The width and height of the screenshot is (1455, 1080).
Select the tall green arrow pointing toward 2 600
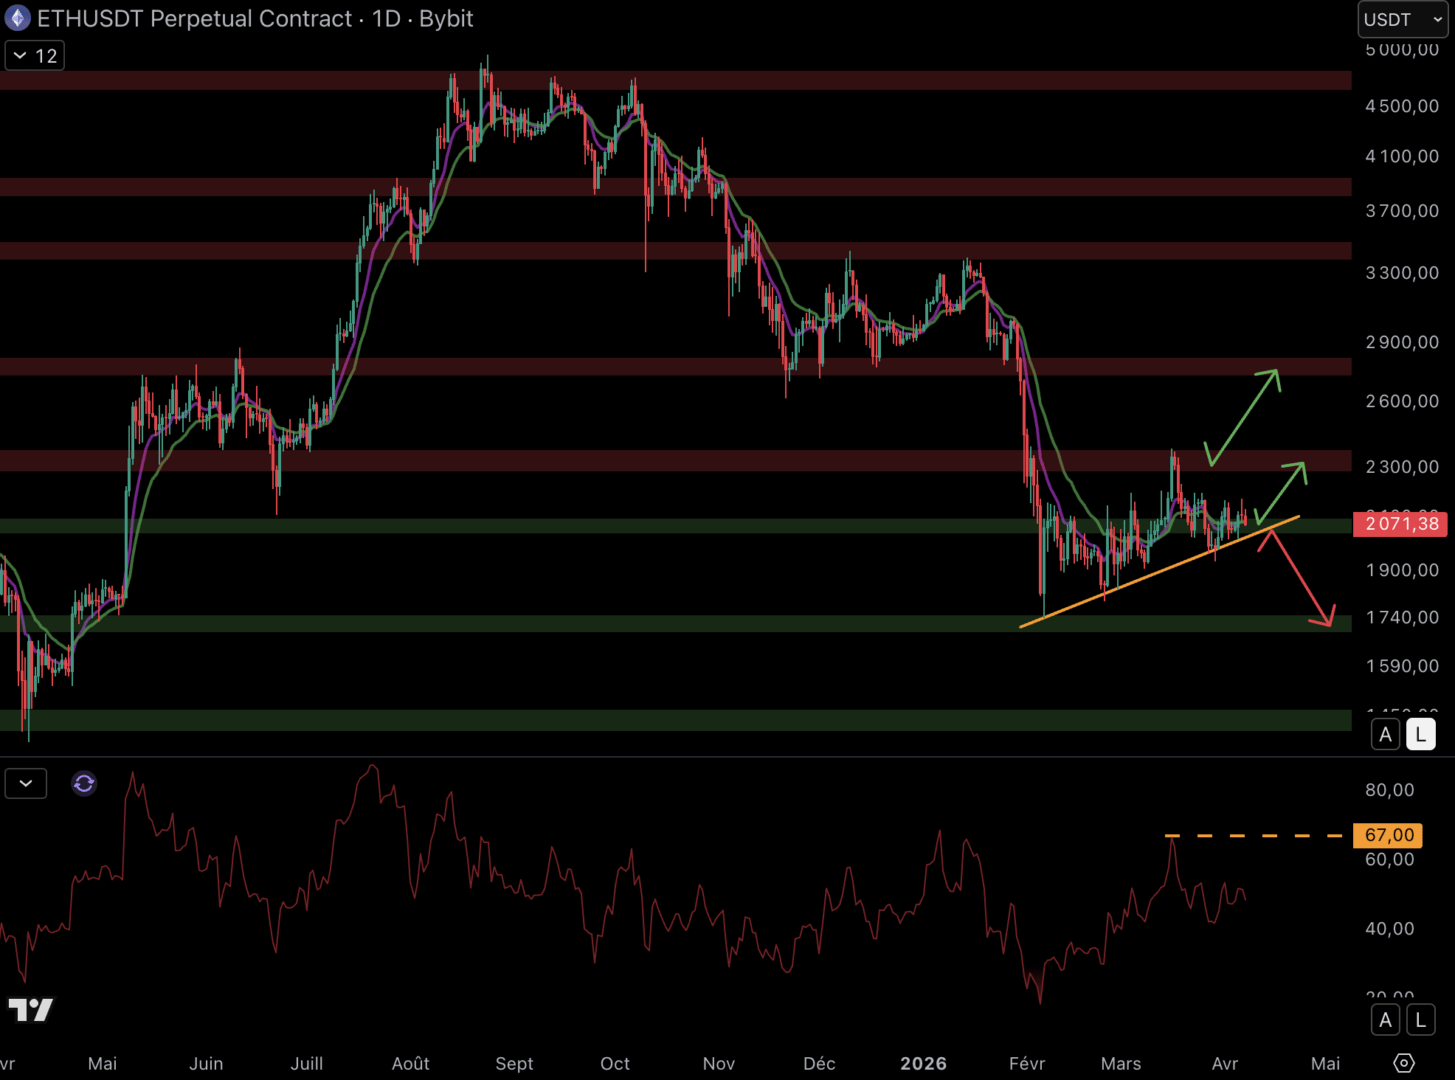(1244, 416)
